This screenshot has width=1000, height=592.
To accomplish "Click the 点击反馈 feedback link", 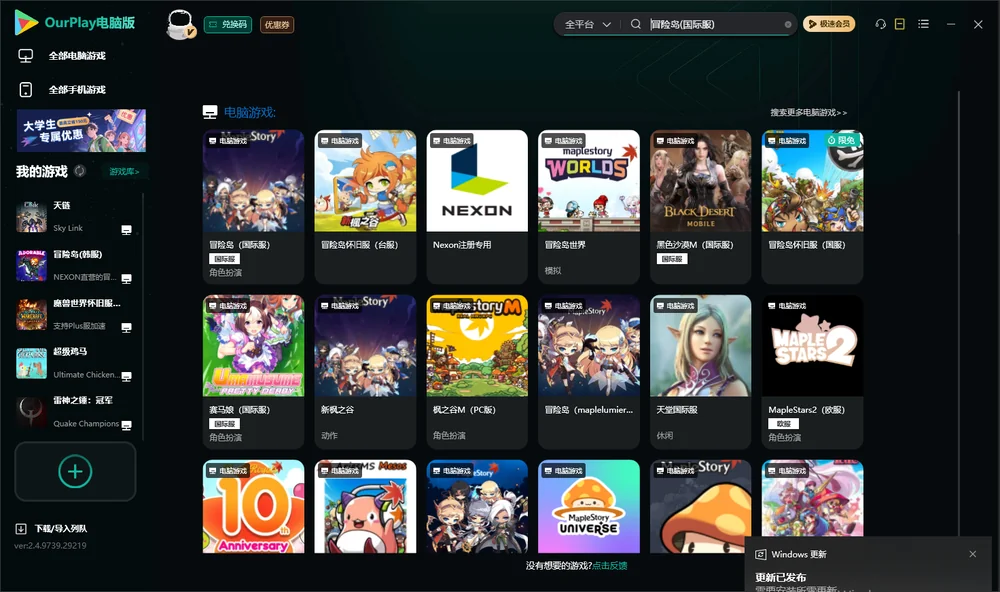I will click(610, 565).
